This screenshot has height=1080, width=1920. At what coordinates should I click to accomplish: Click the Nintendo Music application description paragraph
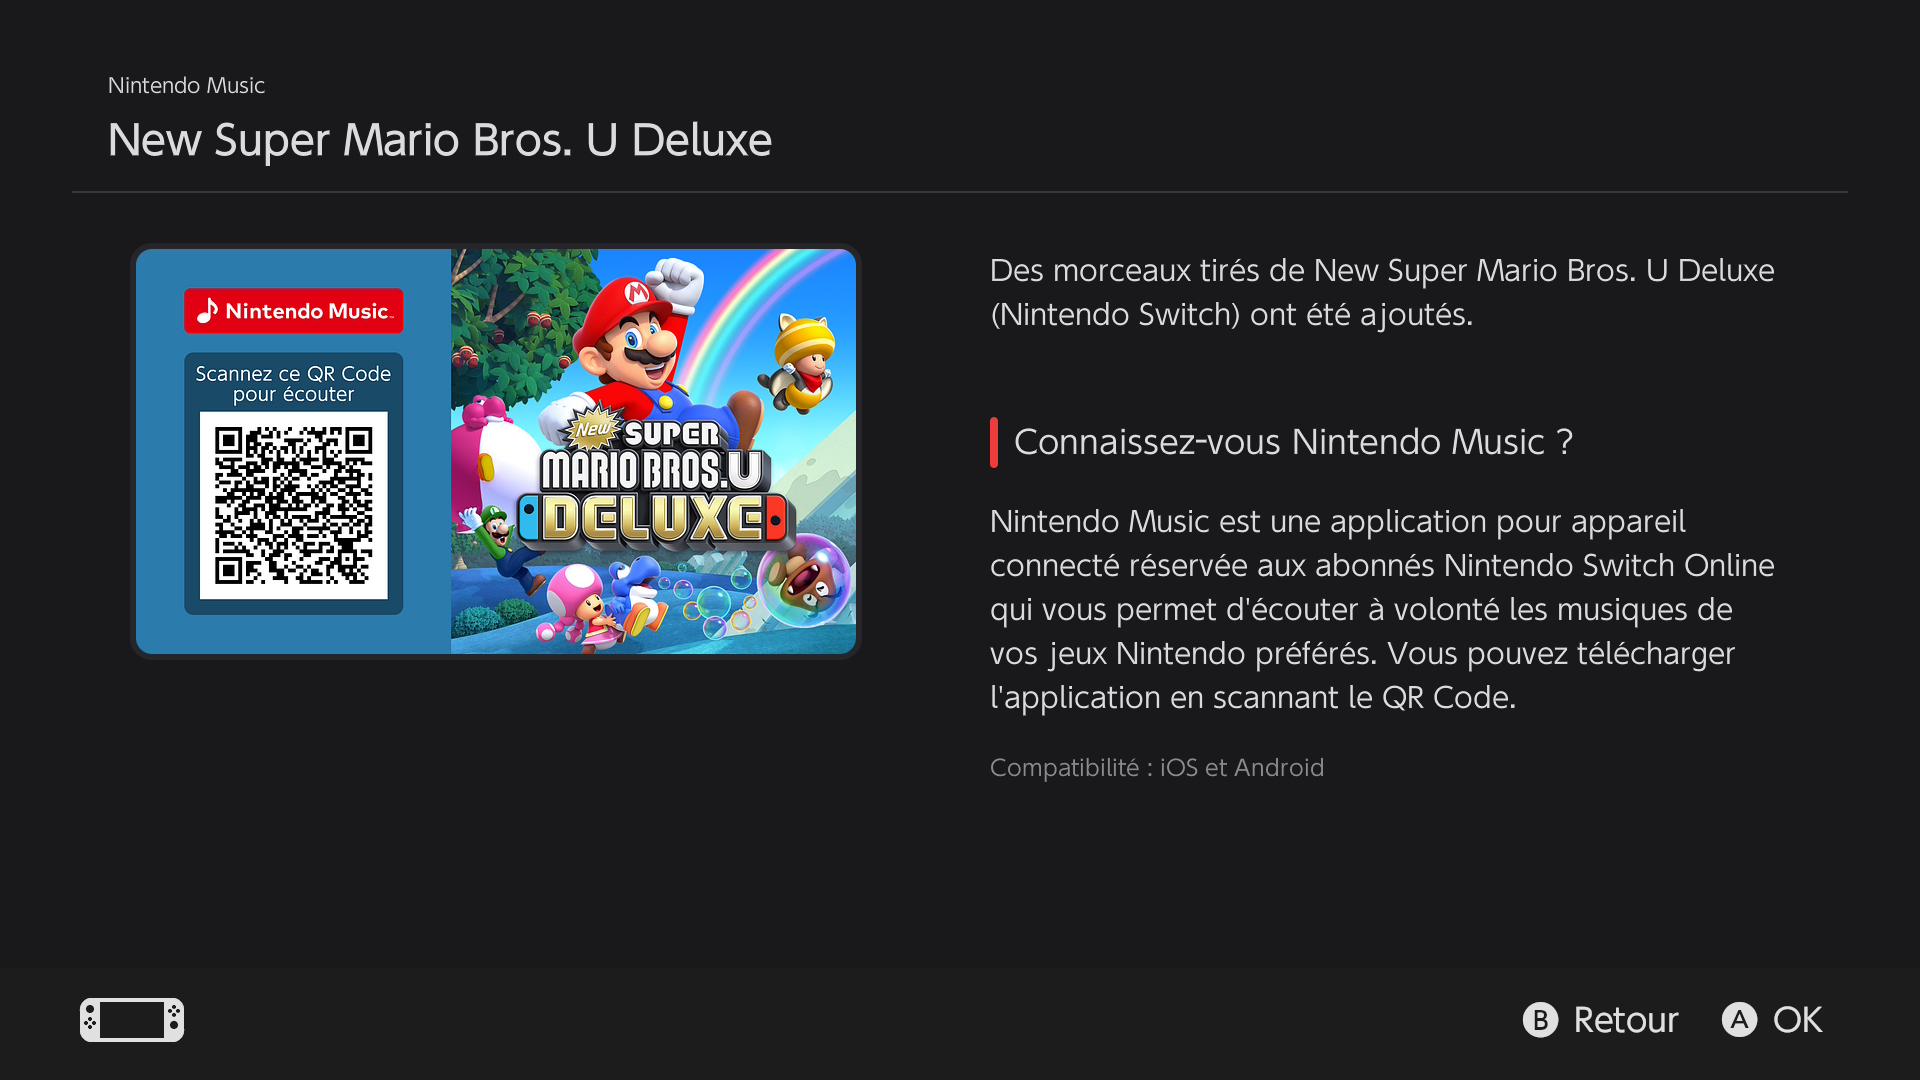(x=1382, y=609)
